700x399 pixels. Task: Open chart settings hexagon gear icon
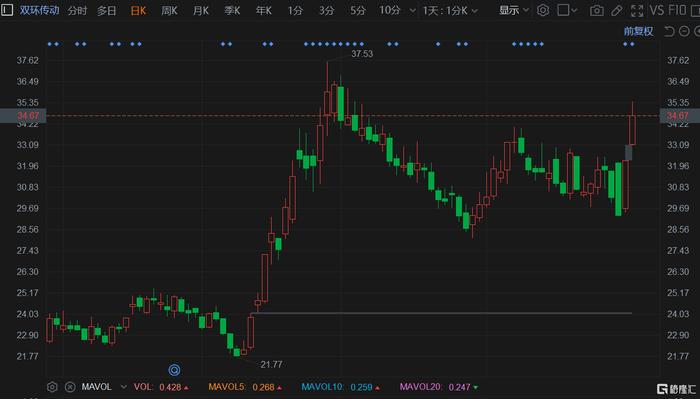[x=543, y=10]
